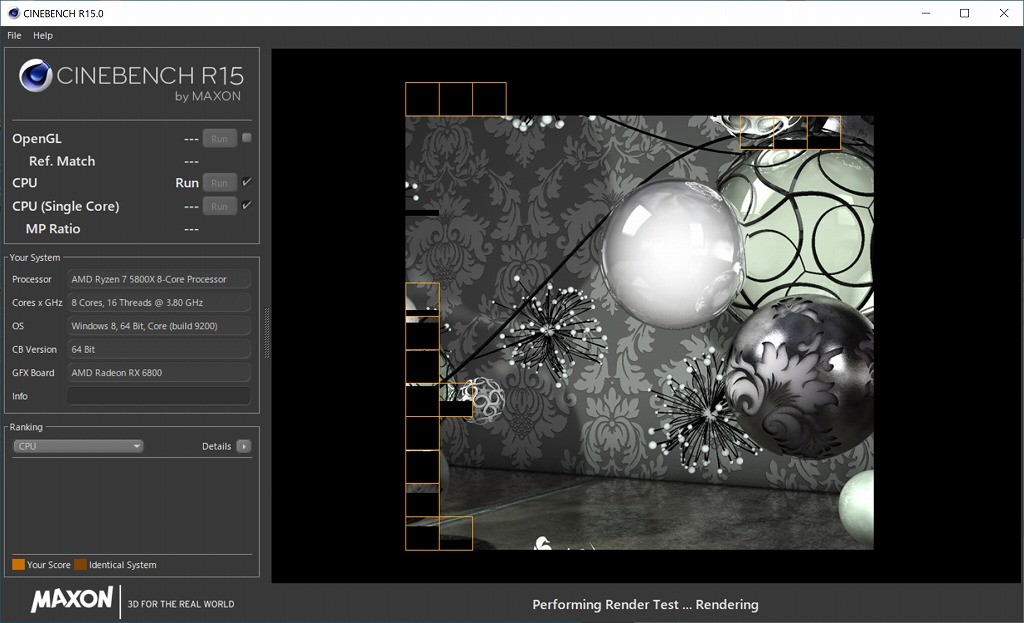Click the brown Identical System swatch
This screenshot has height=623, width=1024.
(80, 565)
